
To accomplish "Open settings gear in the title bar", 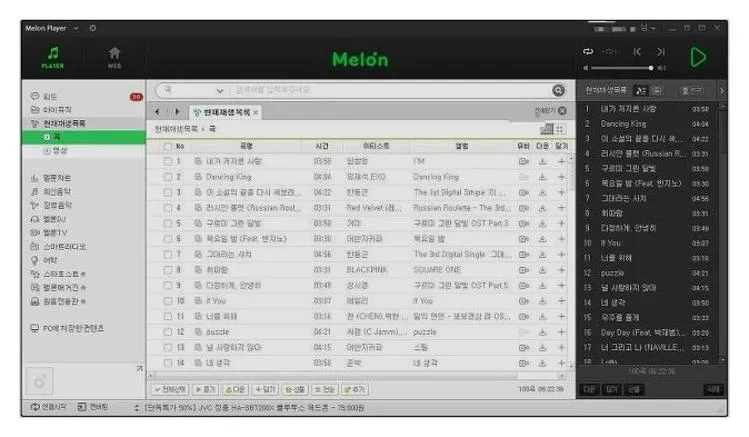I will click(x=93, y=28).
